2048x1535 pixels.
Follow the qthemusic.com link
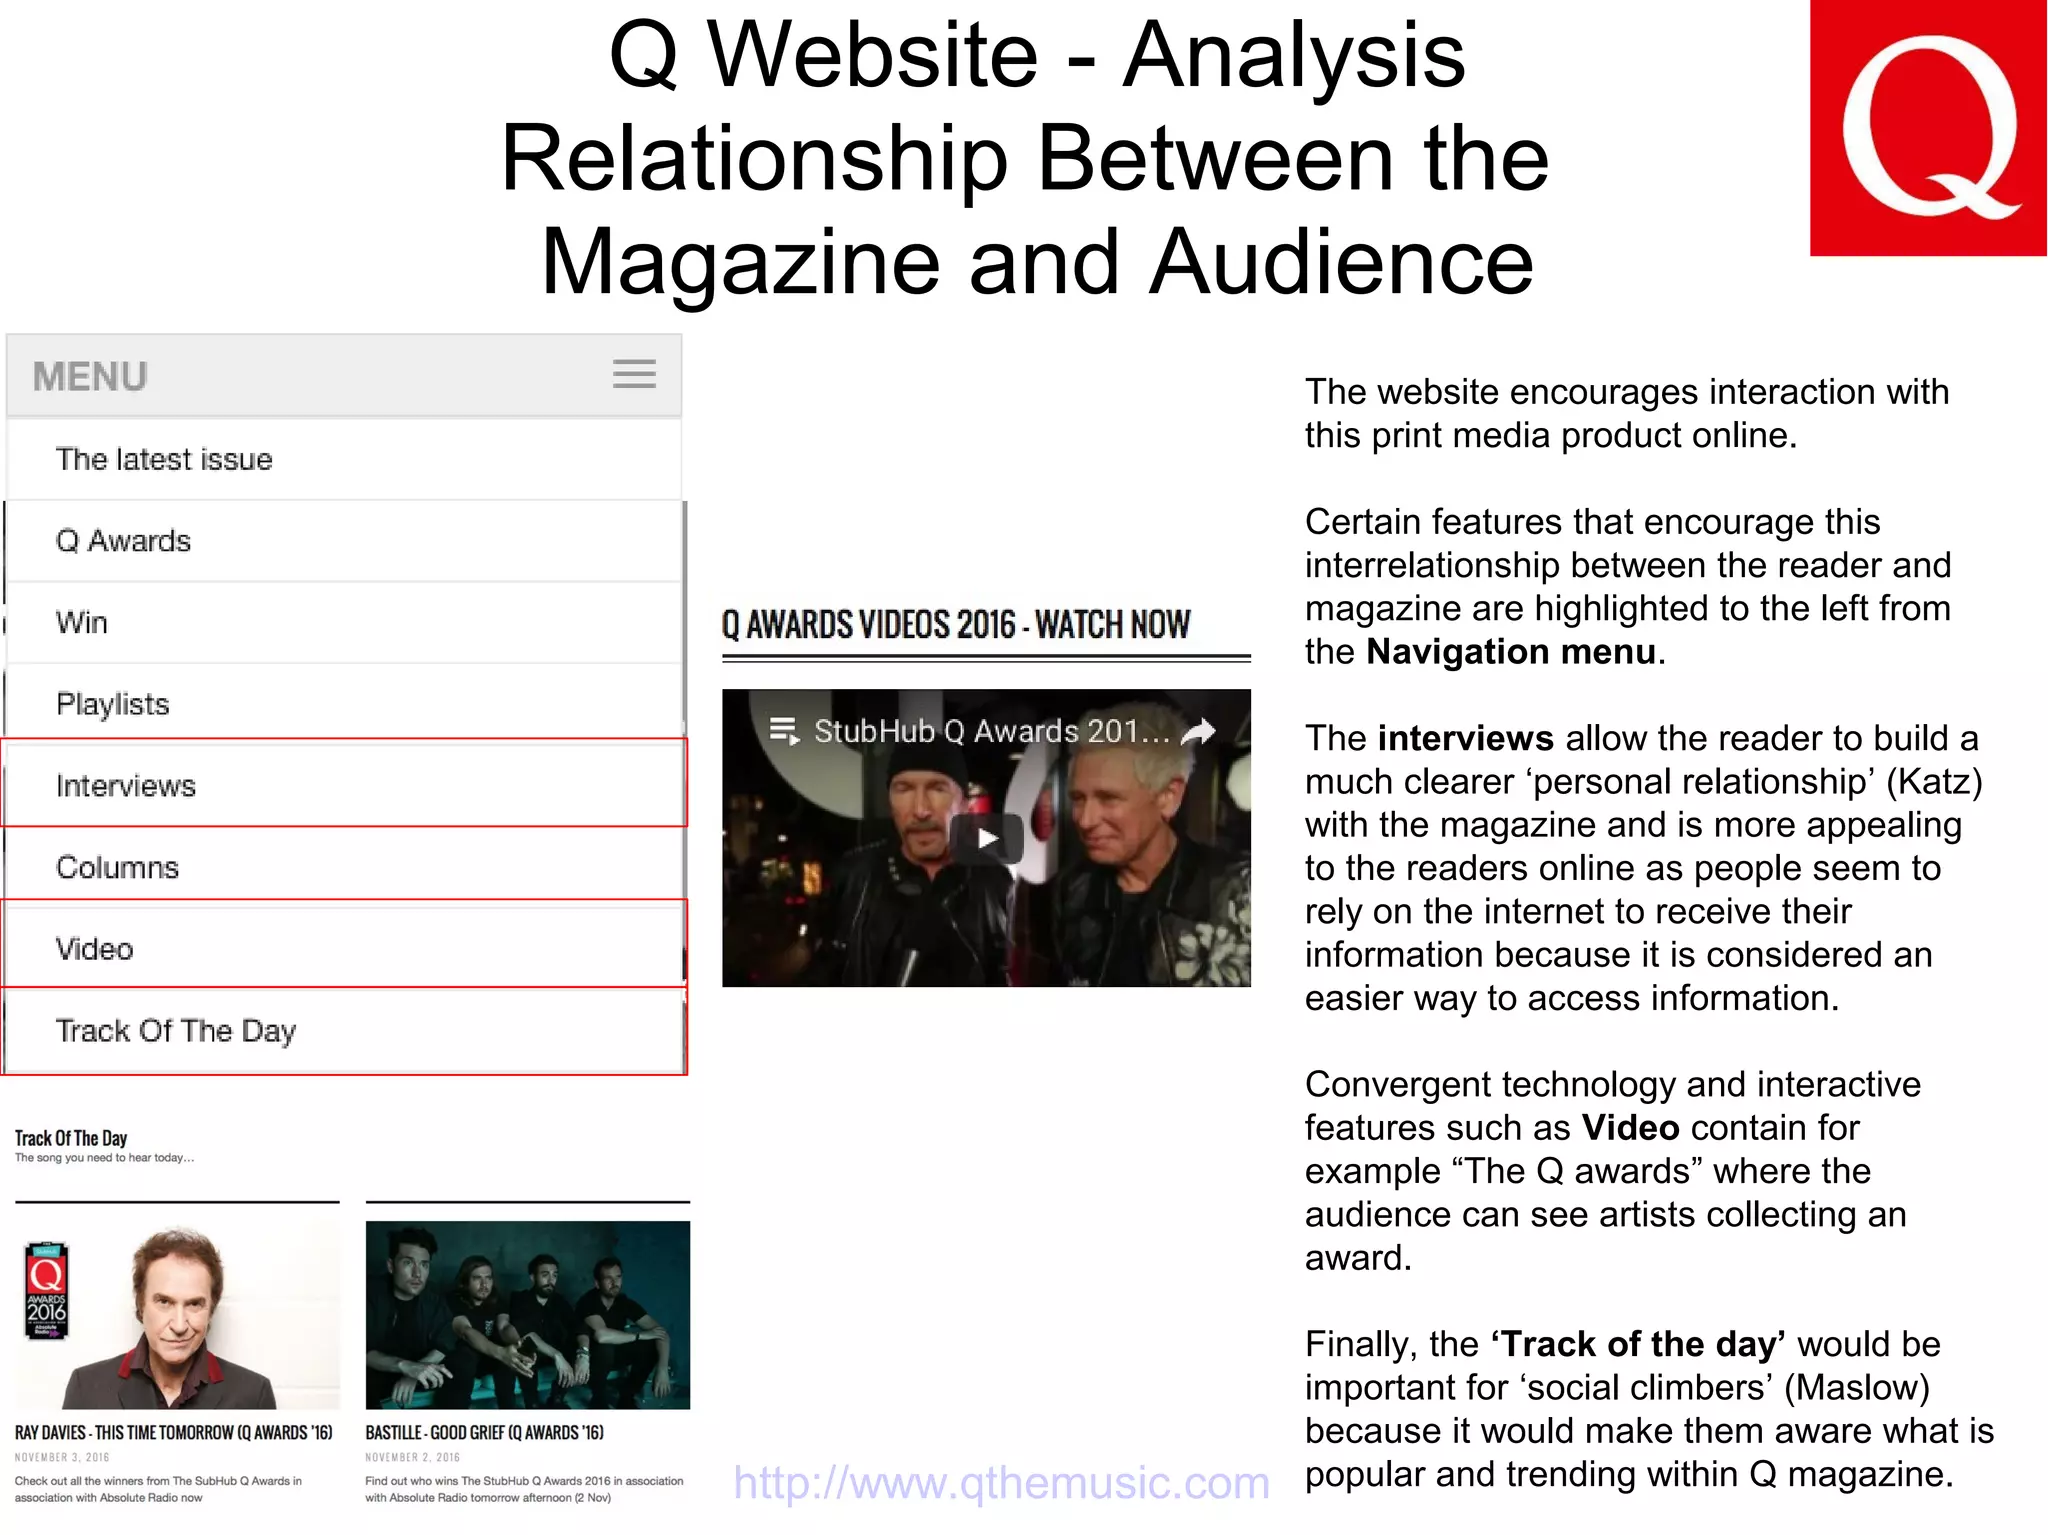point(1001,1482)
